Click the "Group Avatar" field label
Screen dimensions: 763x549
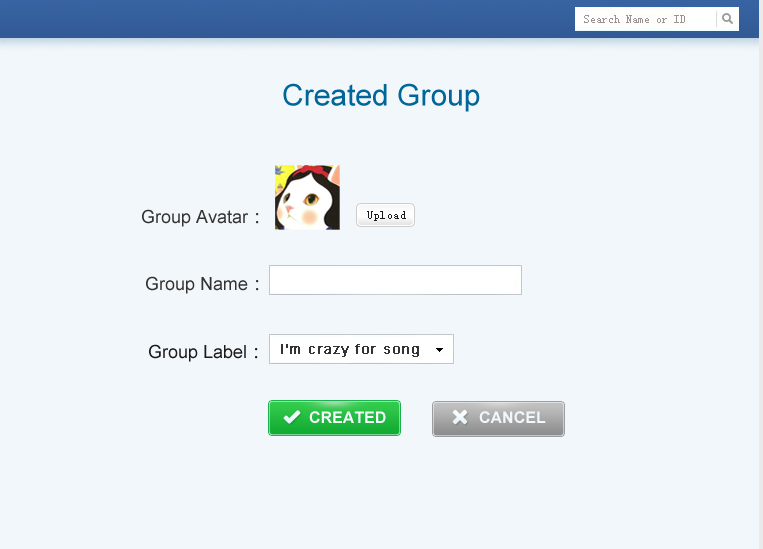click(194, 217)
